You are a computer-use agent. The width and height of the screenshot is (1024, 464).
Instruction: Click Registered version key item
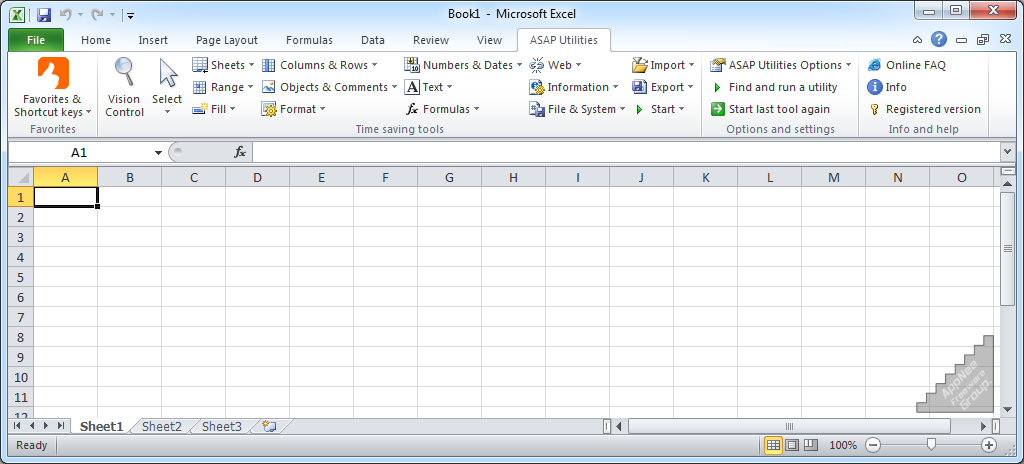coord(924,109)
